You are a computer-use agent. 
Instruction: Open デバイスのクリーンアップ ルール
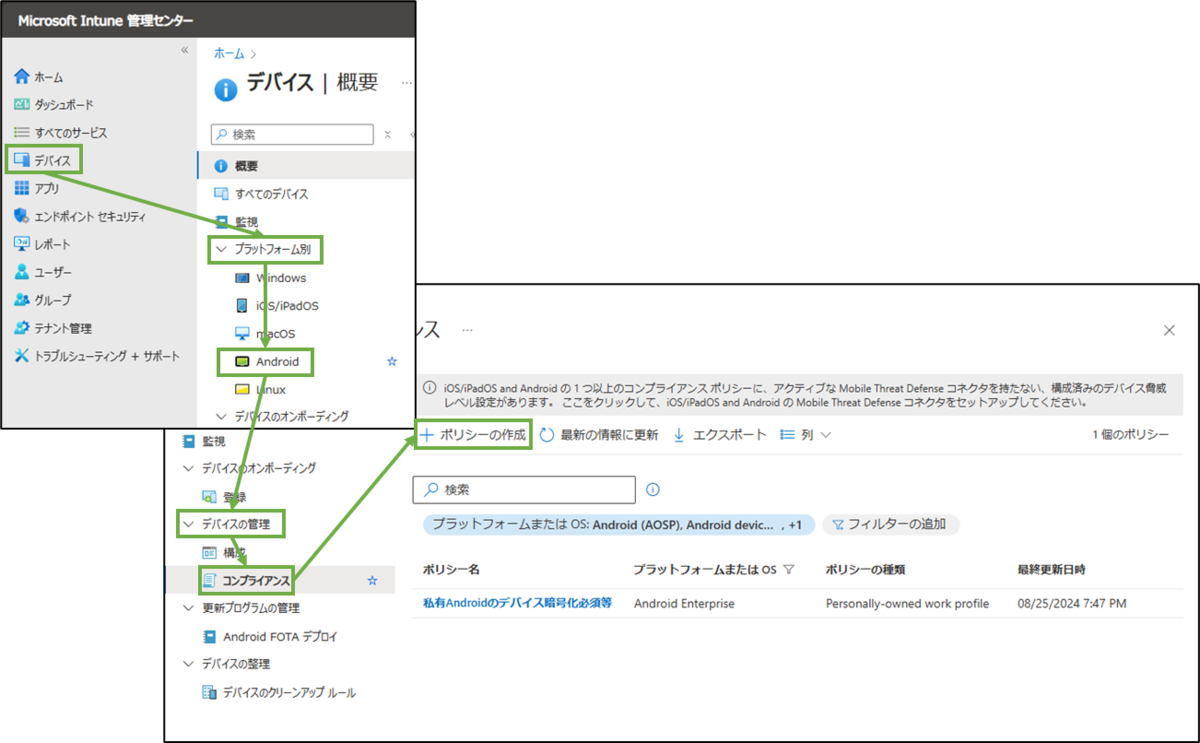[x=279, y=692]
